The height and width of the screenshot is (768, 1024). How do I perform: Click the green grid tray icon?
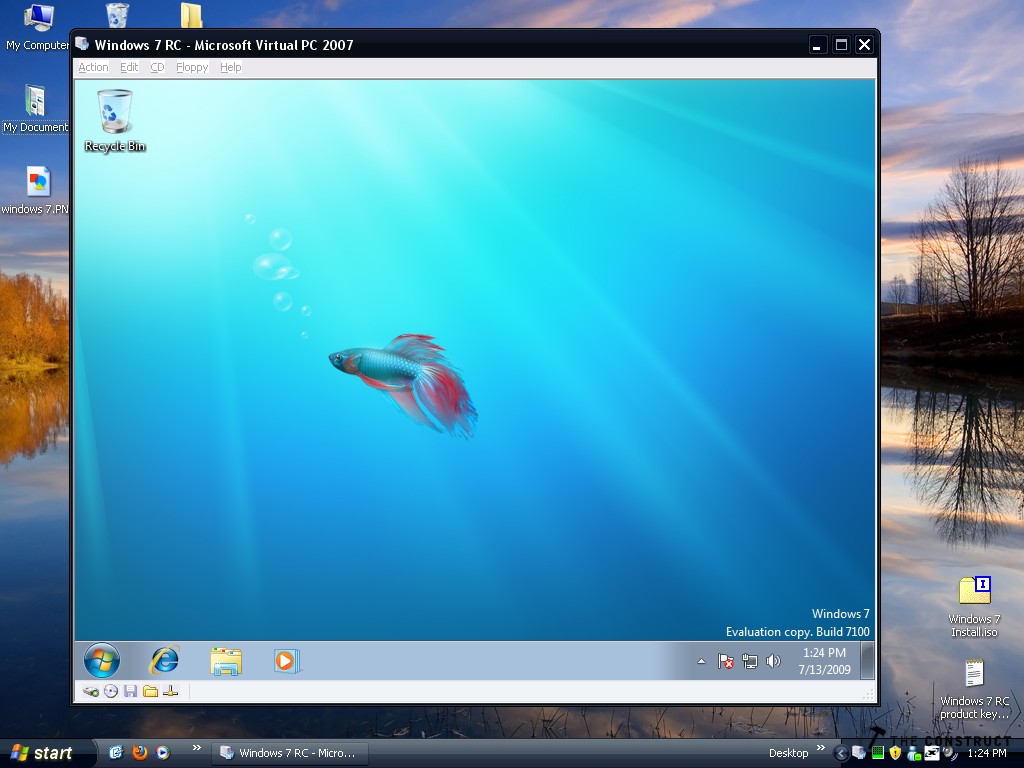[878, 753]
